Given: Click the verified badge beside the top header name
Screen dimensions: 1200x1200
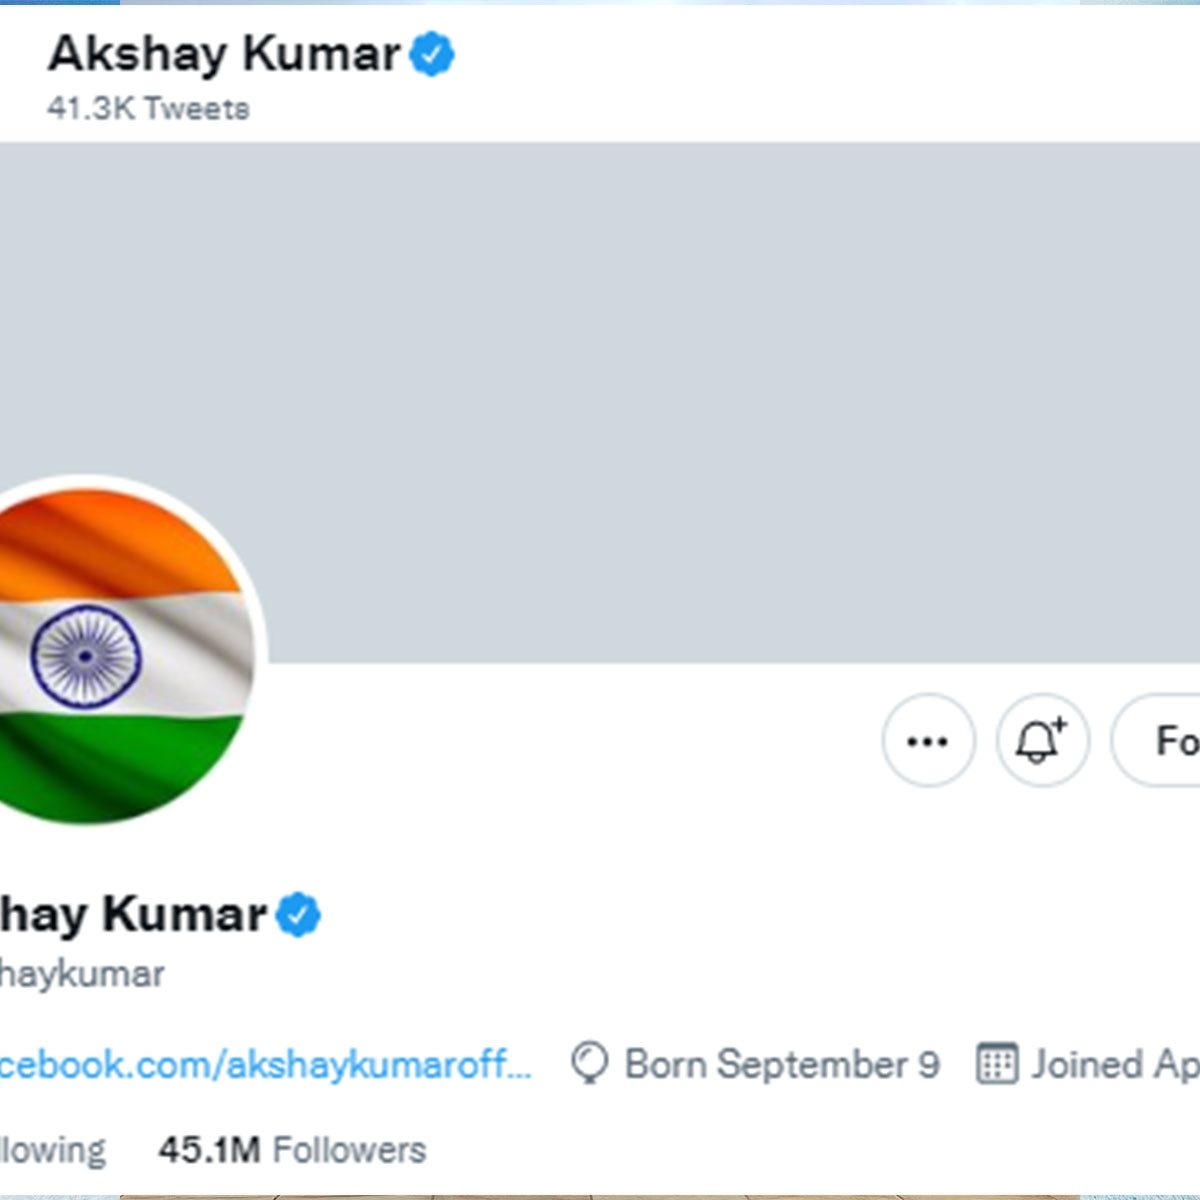Looking at the screenshot, I should tap(432, 54).
